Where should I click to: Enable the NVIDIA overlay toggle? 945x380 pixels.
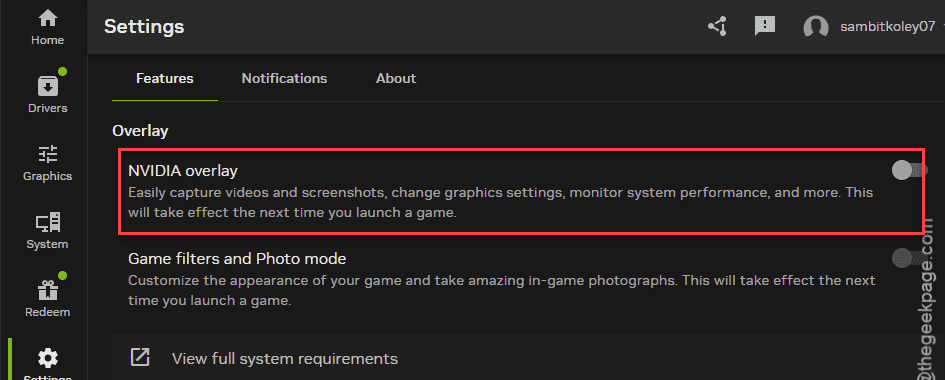click(909, 171)
